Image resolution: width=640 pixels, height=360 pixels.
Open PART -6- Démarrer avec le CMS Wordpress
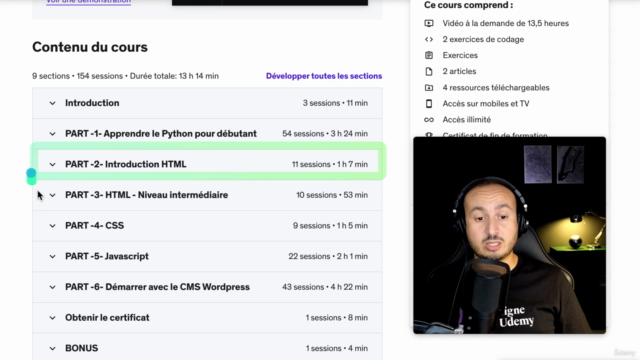pyautogui.click(x=157, y=287)
